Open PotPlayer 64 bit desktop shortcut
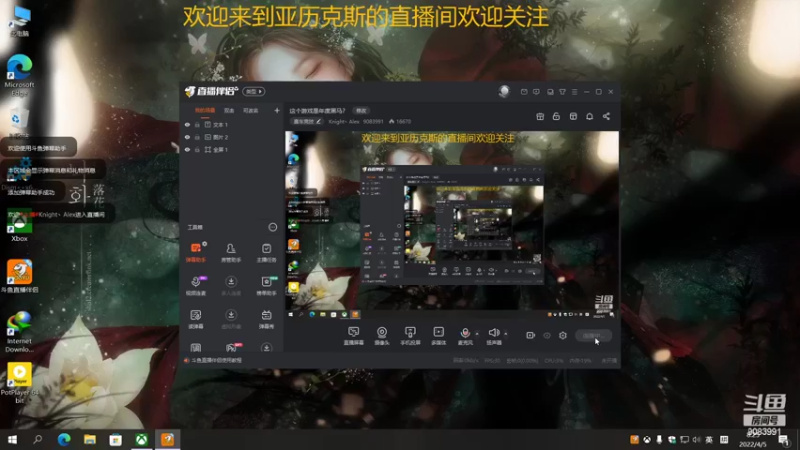 (x=19, y=383)
